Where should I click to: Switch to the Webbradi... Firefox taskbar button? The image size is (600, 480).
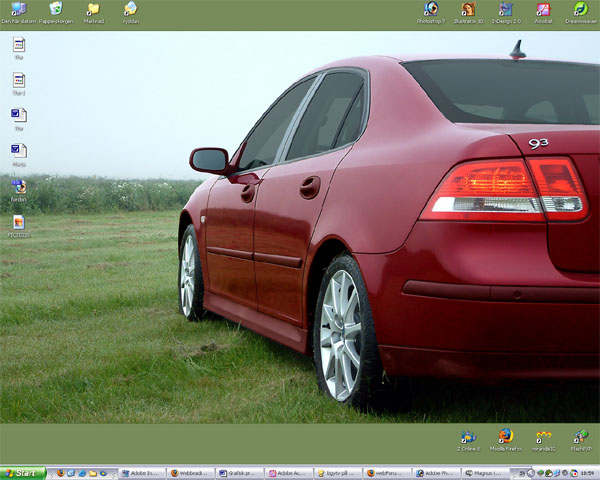191,473
